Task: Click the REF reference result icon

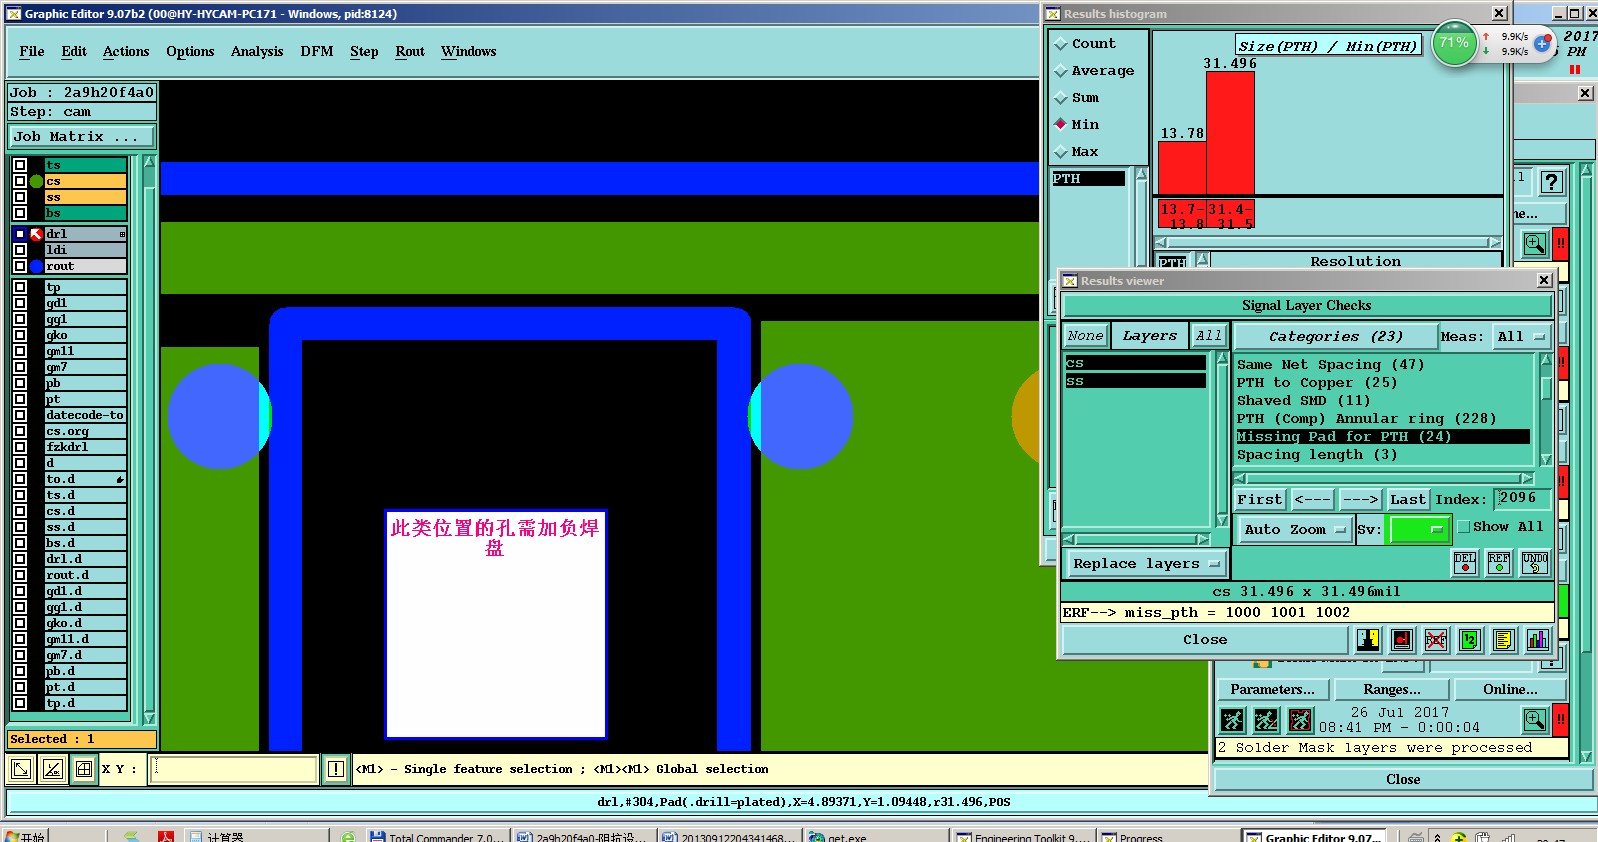Action: point(1499,563)
